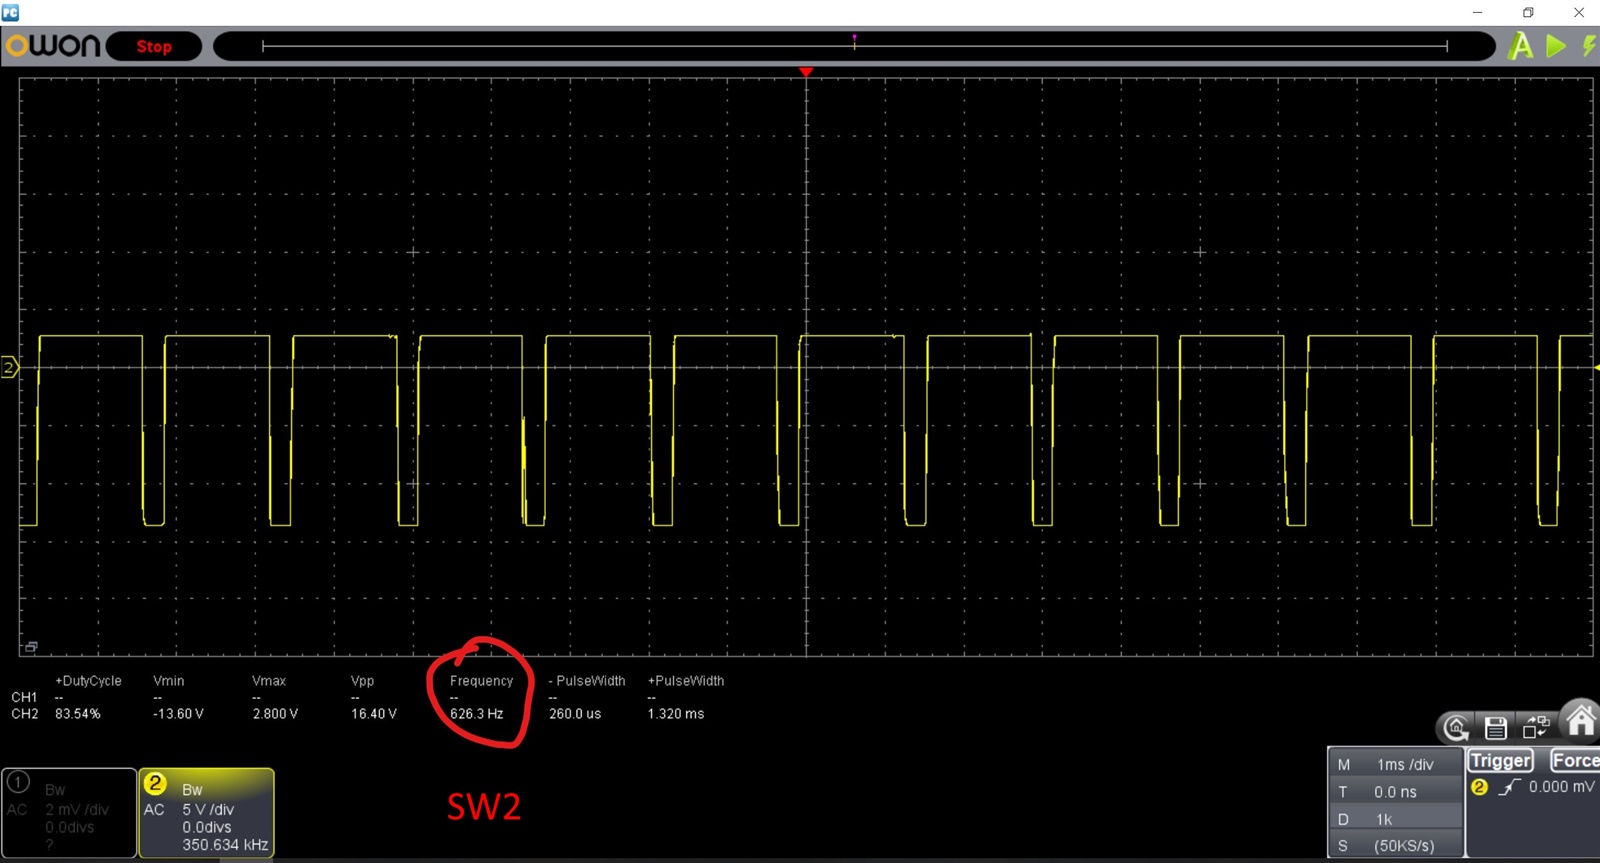Click the OWON logo in the toolbar

(x=53, y=46)
